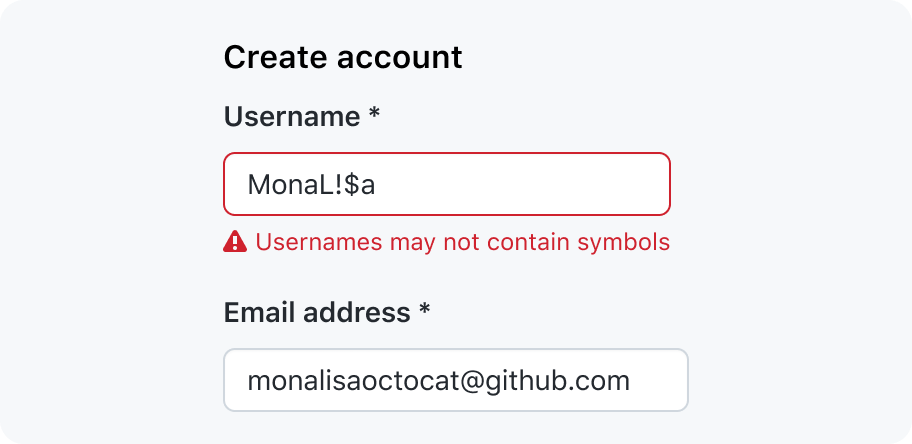The width and height of the screenshot is (912, 444).
Task: Click the word 'account' in the heading
Action: pyautogui.click(x=400, y=58)
